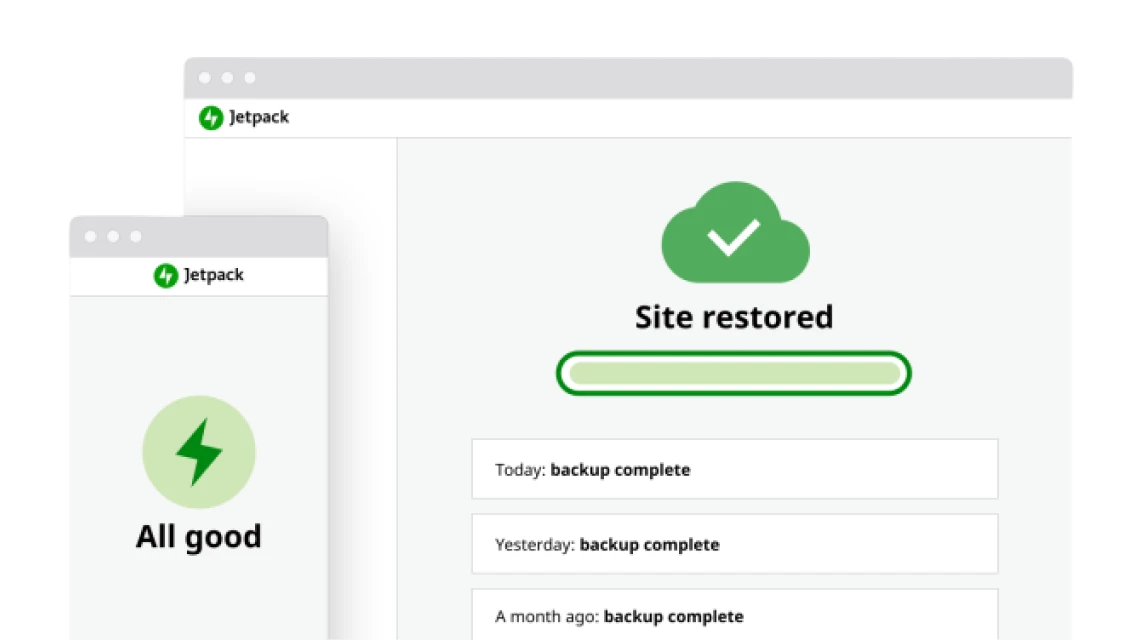Click the Jetpack logo icon in the large window
This screenshot has height=640, width=1140.
(211, 118)
